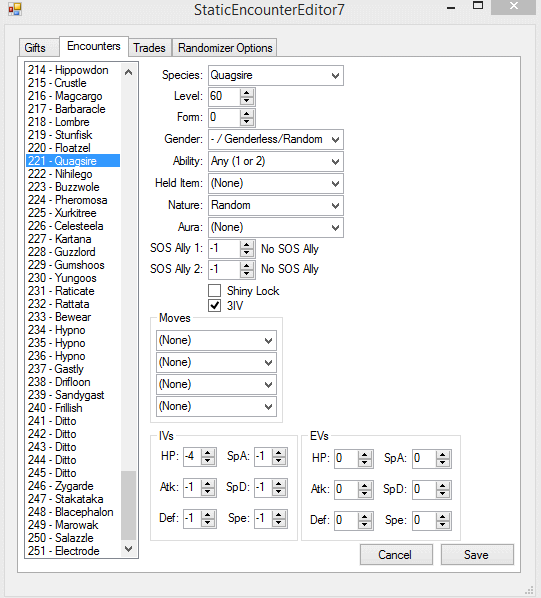Select 241 - Ditto encounter
541x598 pixels.
pyautogui.click(x=73, y=421)
